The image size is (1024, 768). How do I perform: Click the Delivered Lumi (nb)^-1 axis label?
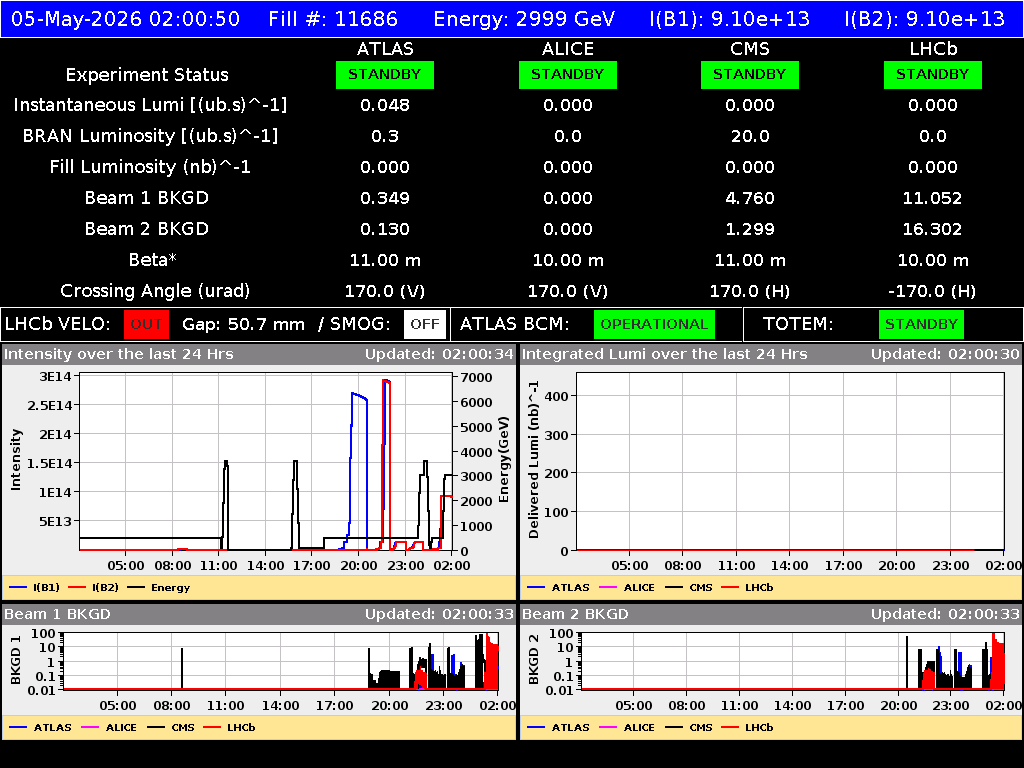tap(534, 460)
